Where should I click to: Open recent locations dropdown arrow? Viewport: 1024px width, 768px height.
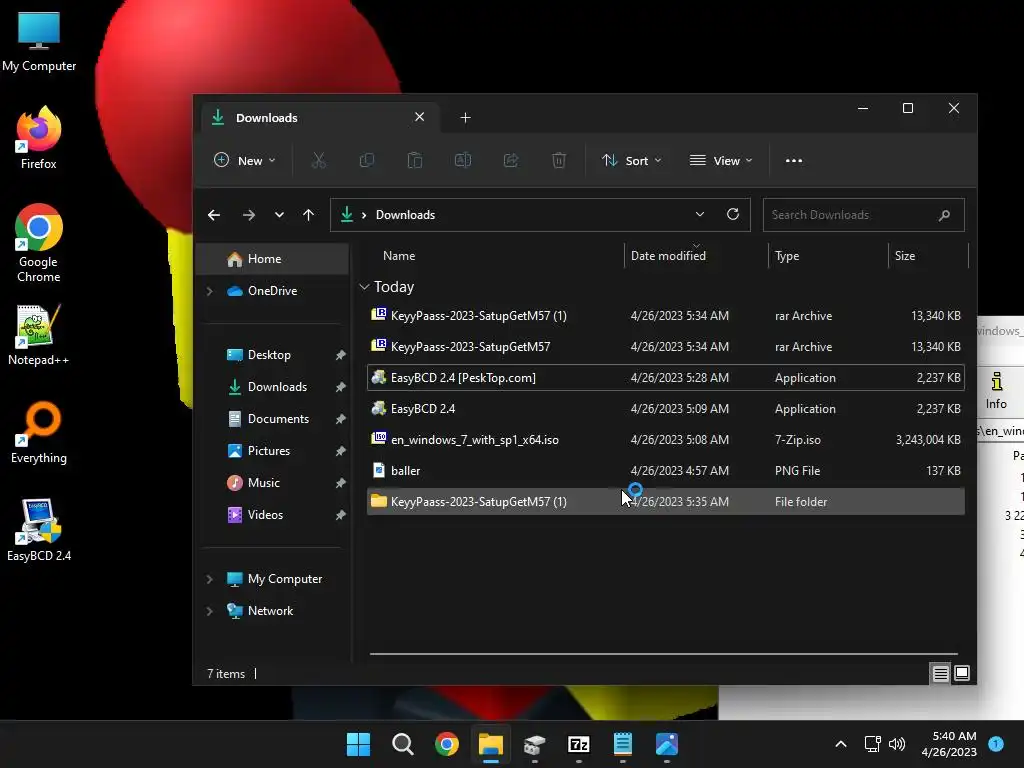click(279, 215)
